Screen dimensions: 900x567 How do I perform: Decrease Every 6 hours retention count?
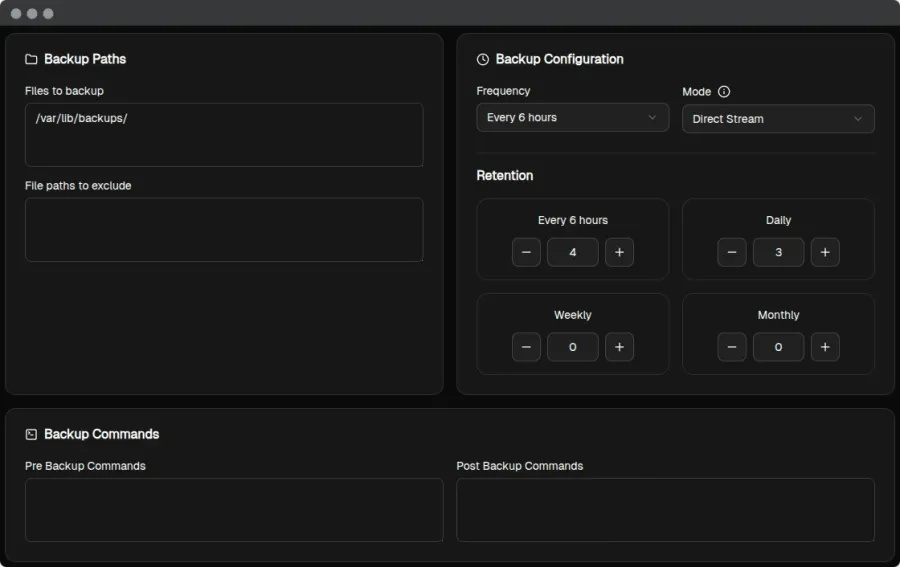coord(526,252)
